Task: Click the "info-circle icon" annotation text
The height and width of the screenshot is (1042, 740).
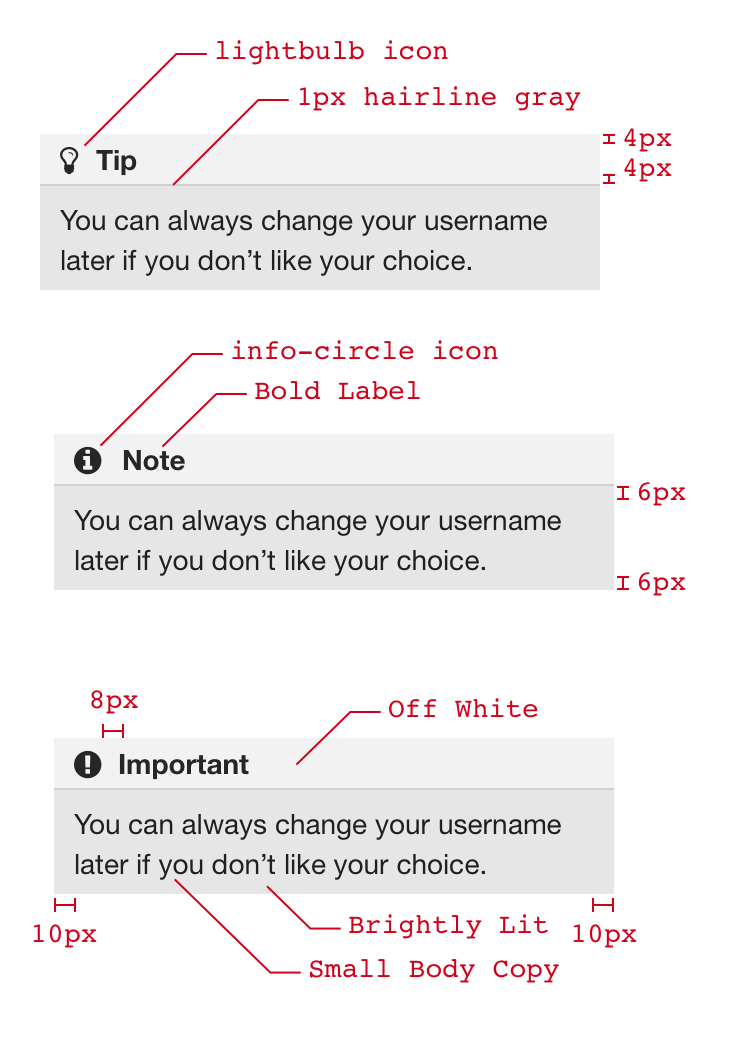Action: pyautogui.click(x=364, y=351)
